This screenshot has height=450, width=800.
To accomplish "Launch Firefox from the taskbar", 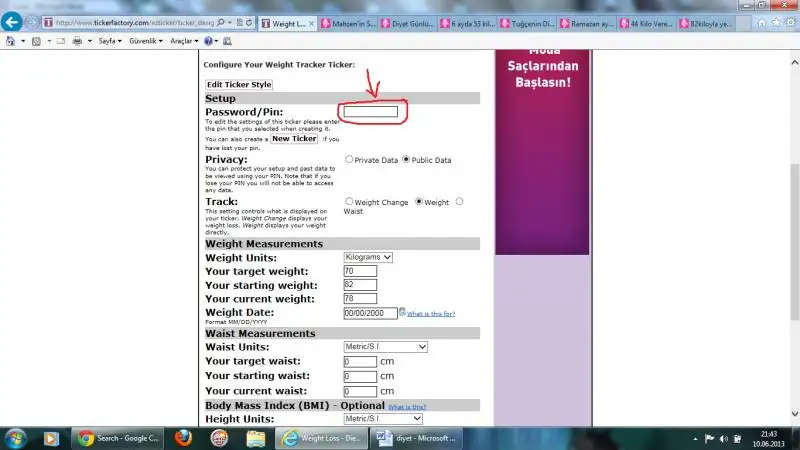I will click(181, 437).
